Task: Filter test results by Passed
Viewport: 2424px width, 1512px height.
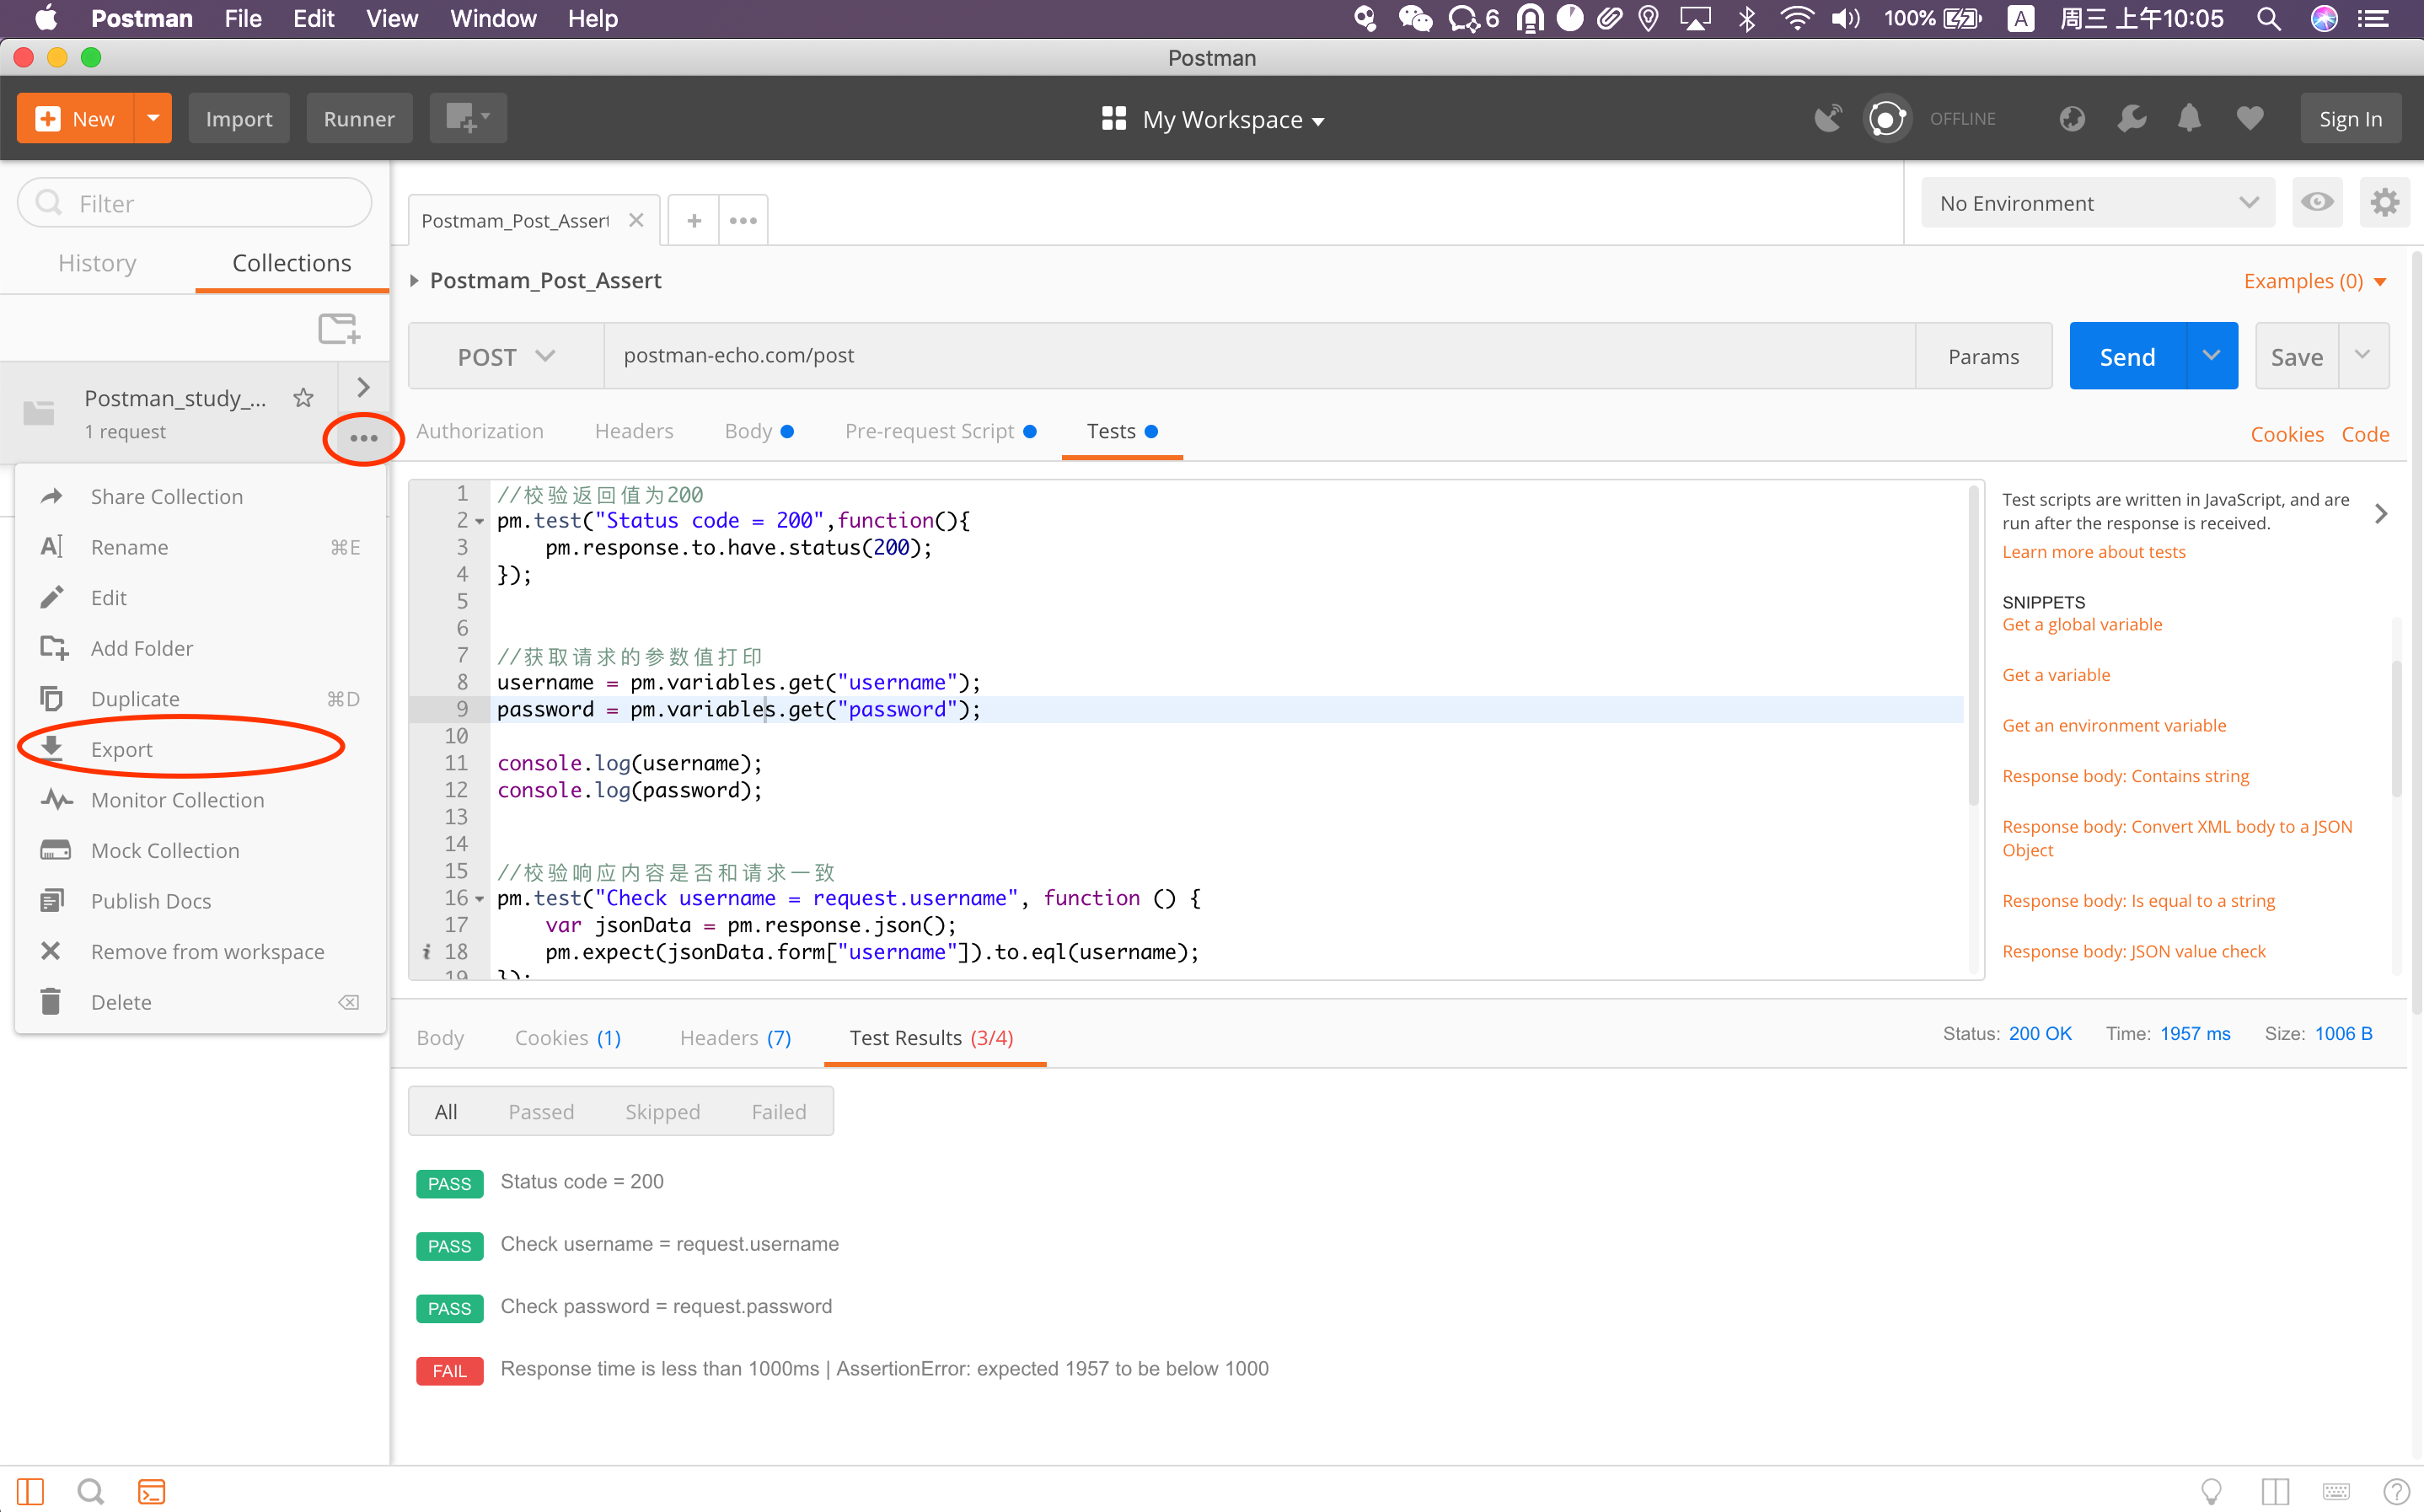Action: pyautogui.click(x=541, y=1112)
